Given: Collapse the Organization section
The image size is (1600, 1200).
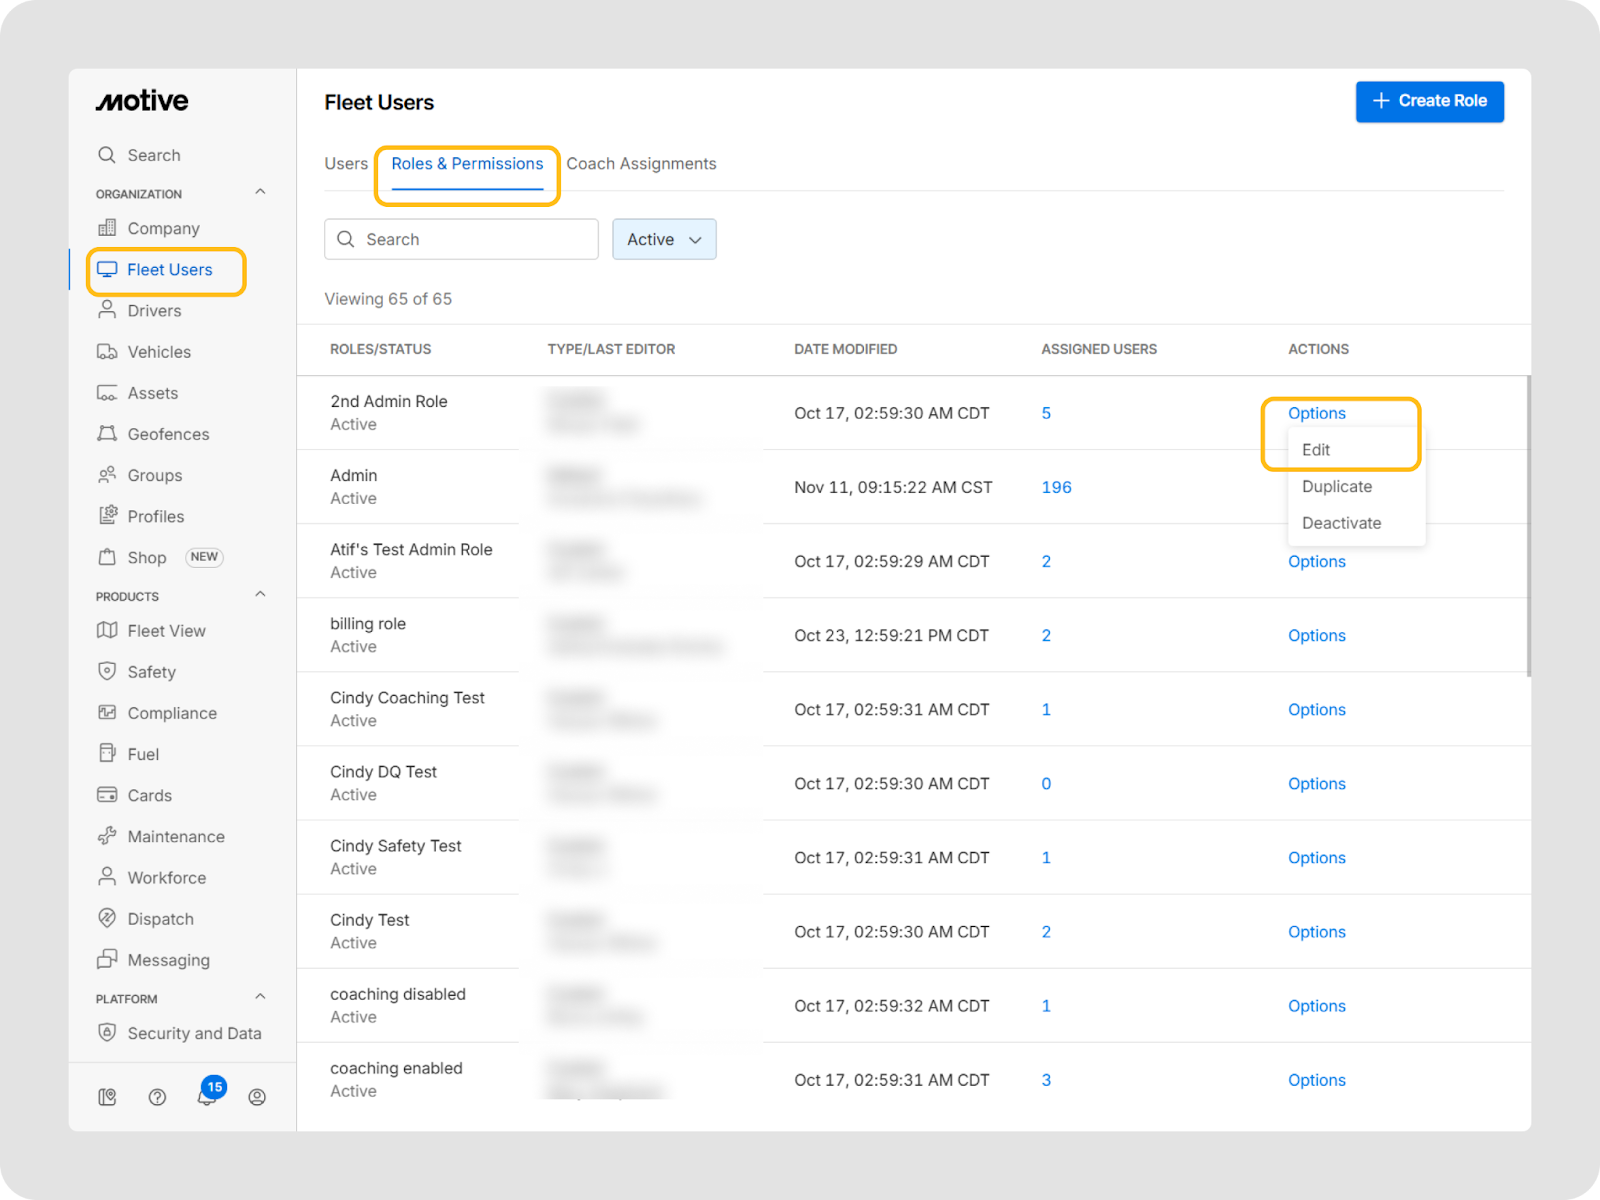Looking at the screenshot, I should tap(260, 192).
